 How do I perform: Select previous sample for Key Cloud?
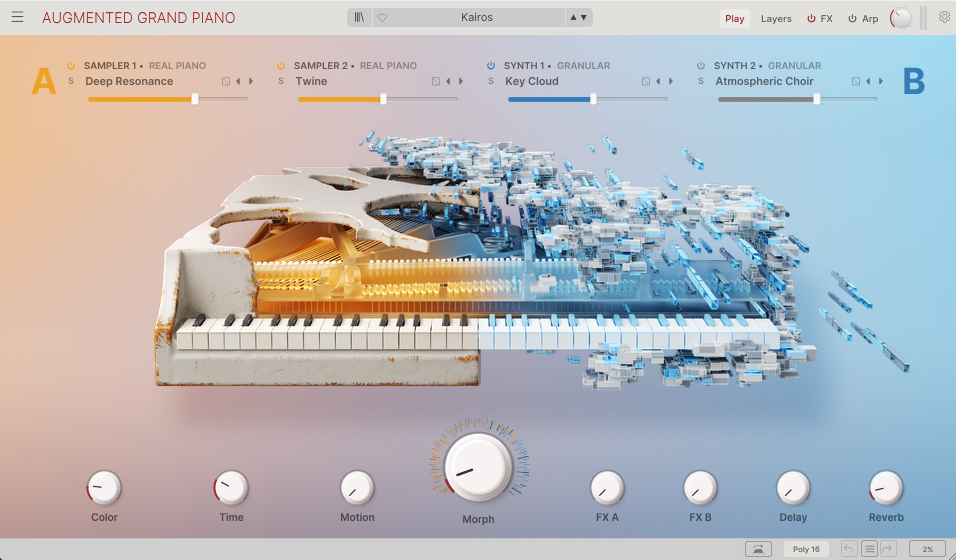pyautogui.click(x=658, y=81)
